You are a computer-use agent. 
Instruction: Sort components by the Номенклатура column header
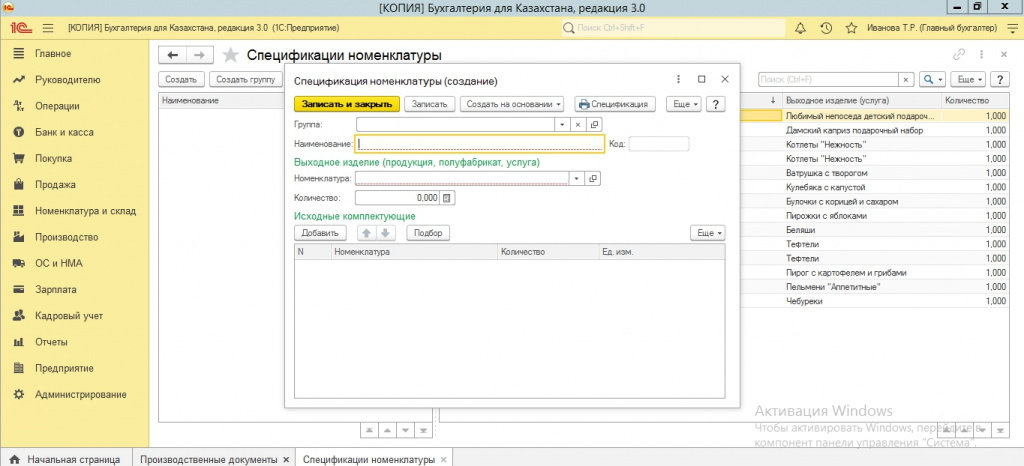(414, 251)
